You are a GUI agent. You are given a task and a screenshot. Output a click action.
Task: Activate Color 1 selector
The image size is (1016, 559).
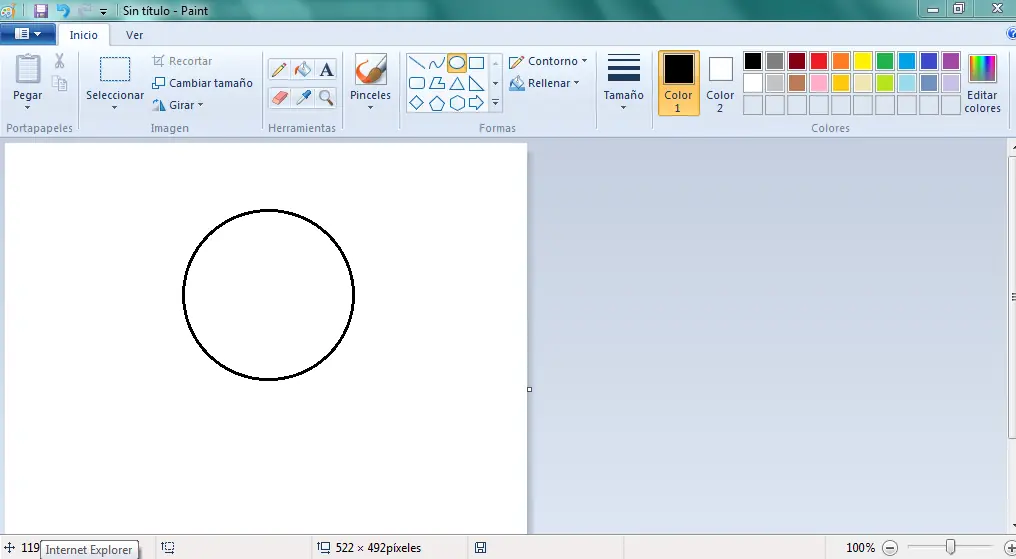click(678, 83)
